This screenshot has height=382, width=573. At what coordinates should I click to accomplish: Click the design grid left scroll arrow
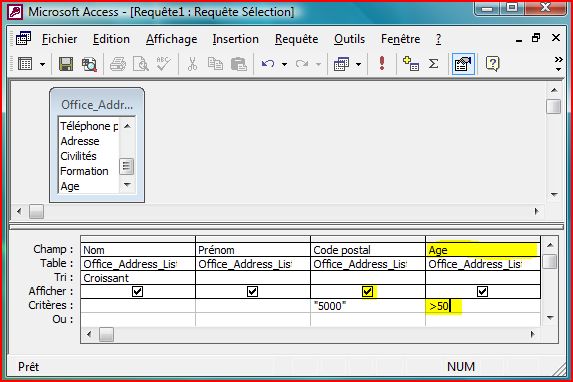88,334
